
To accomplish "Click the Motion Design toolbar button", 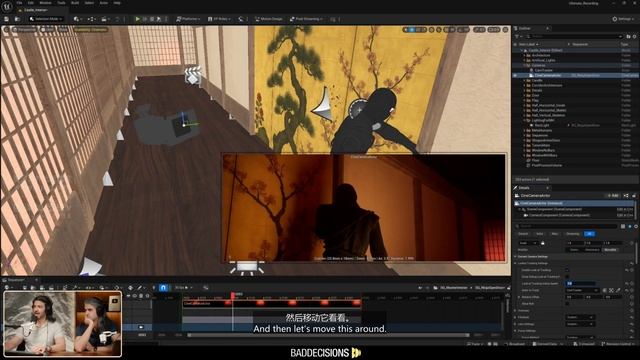I will pos(269,19).
